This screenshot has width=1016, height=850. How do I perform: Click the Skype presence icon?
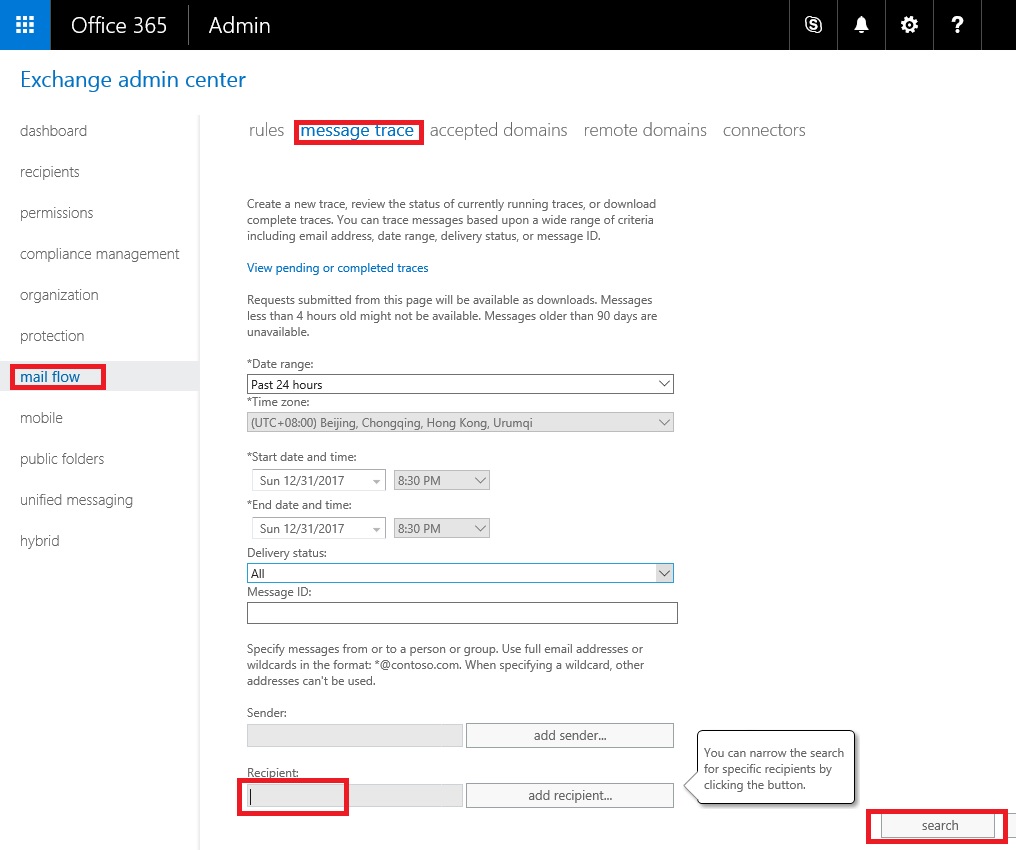point(812,25)
